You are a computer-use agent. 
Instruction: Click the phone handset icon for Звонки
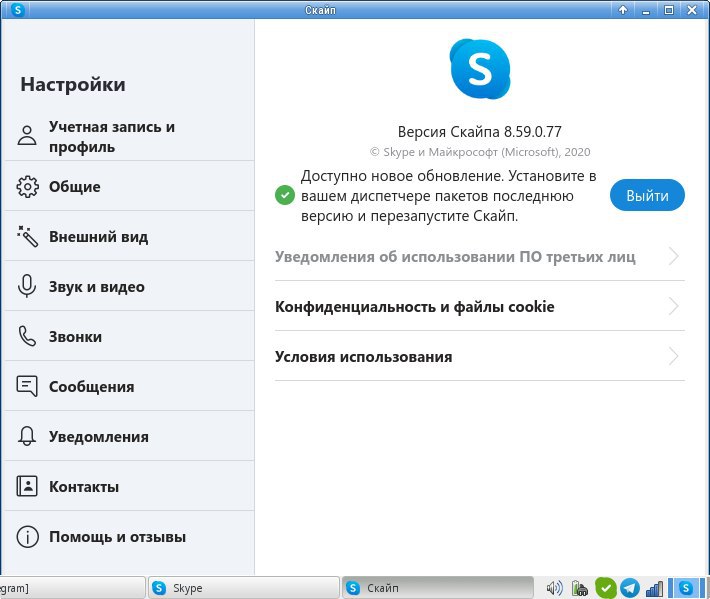click(27, 336)
